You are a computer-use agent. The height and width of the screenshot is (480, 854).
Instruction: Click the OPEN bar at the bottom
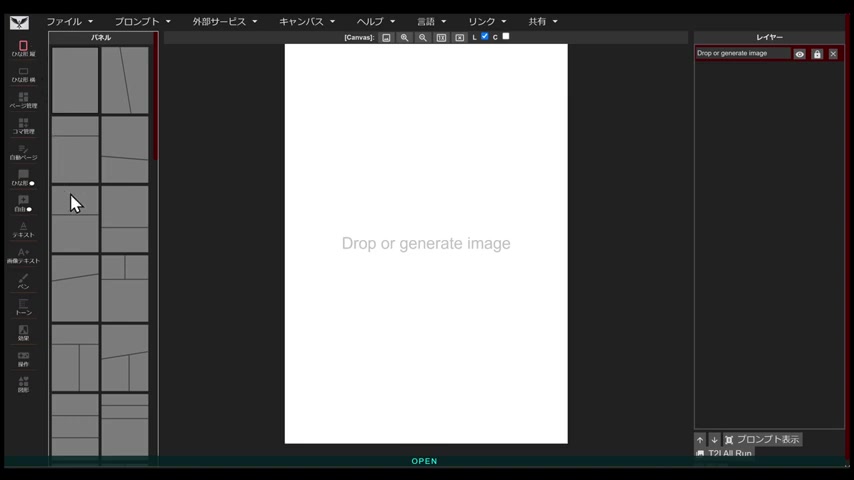pyautogui.click(x=424, y=461)
